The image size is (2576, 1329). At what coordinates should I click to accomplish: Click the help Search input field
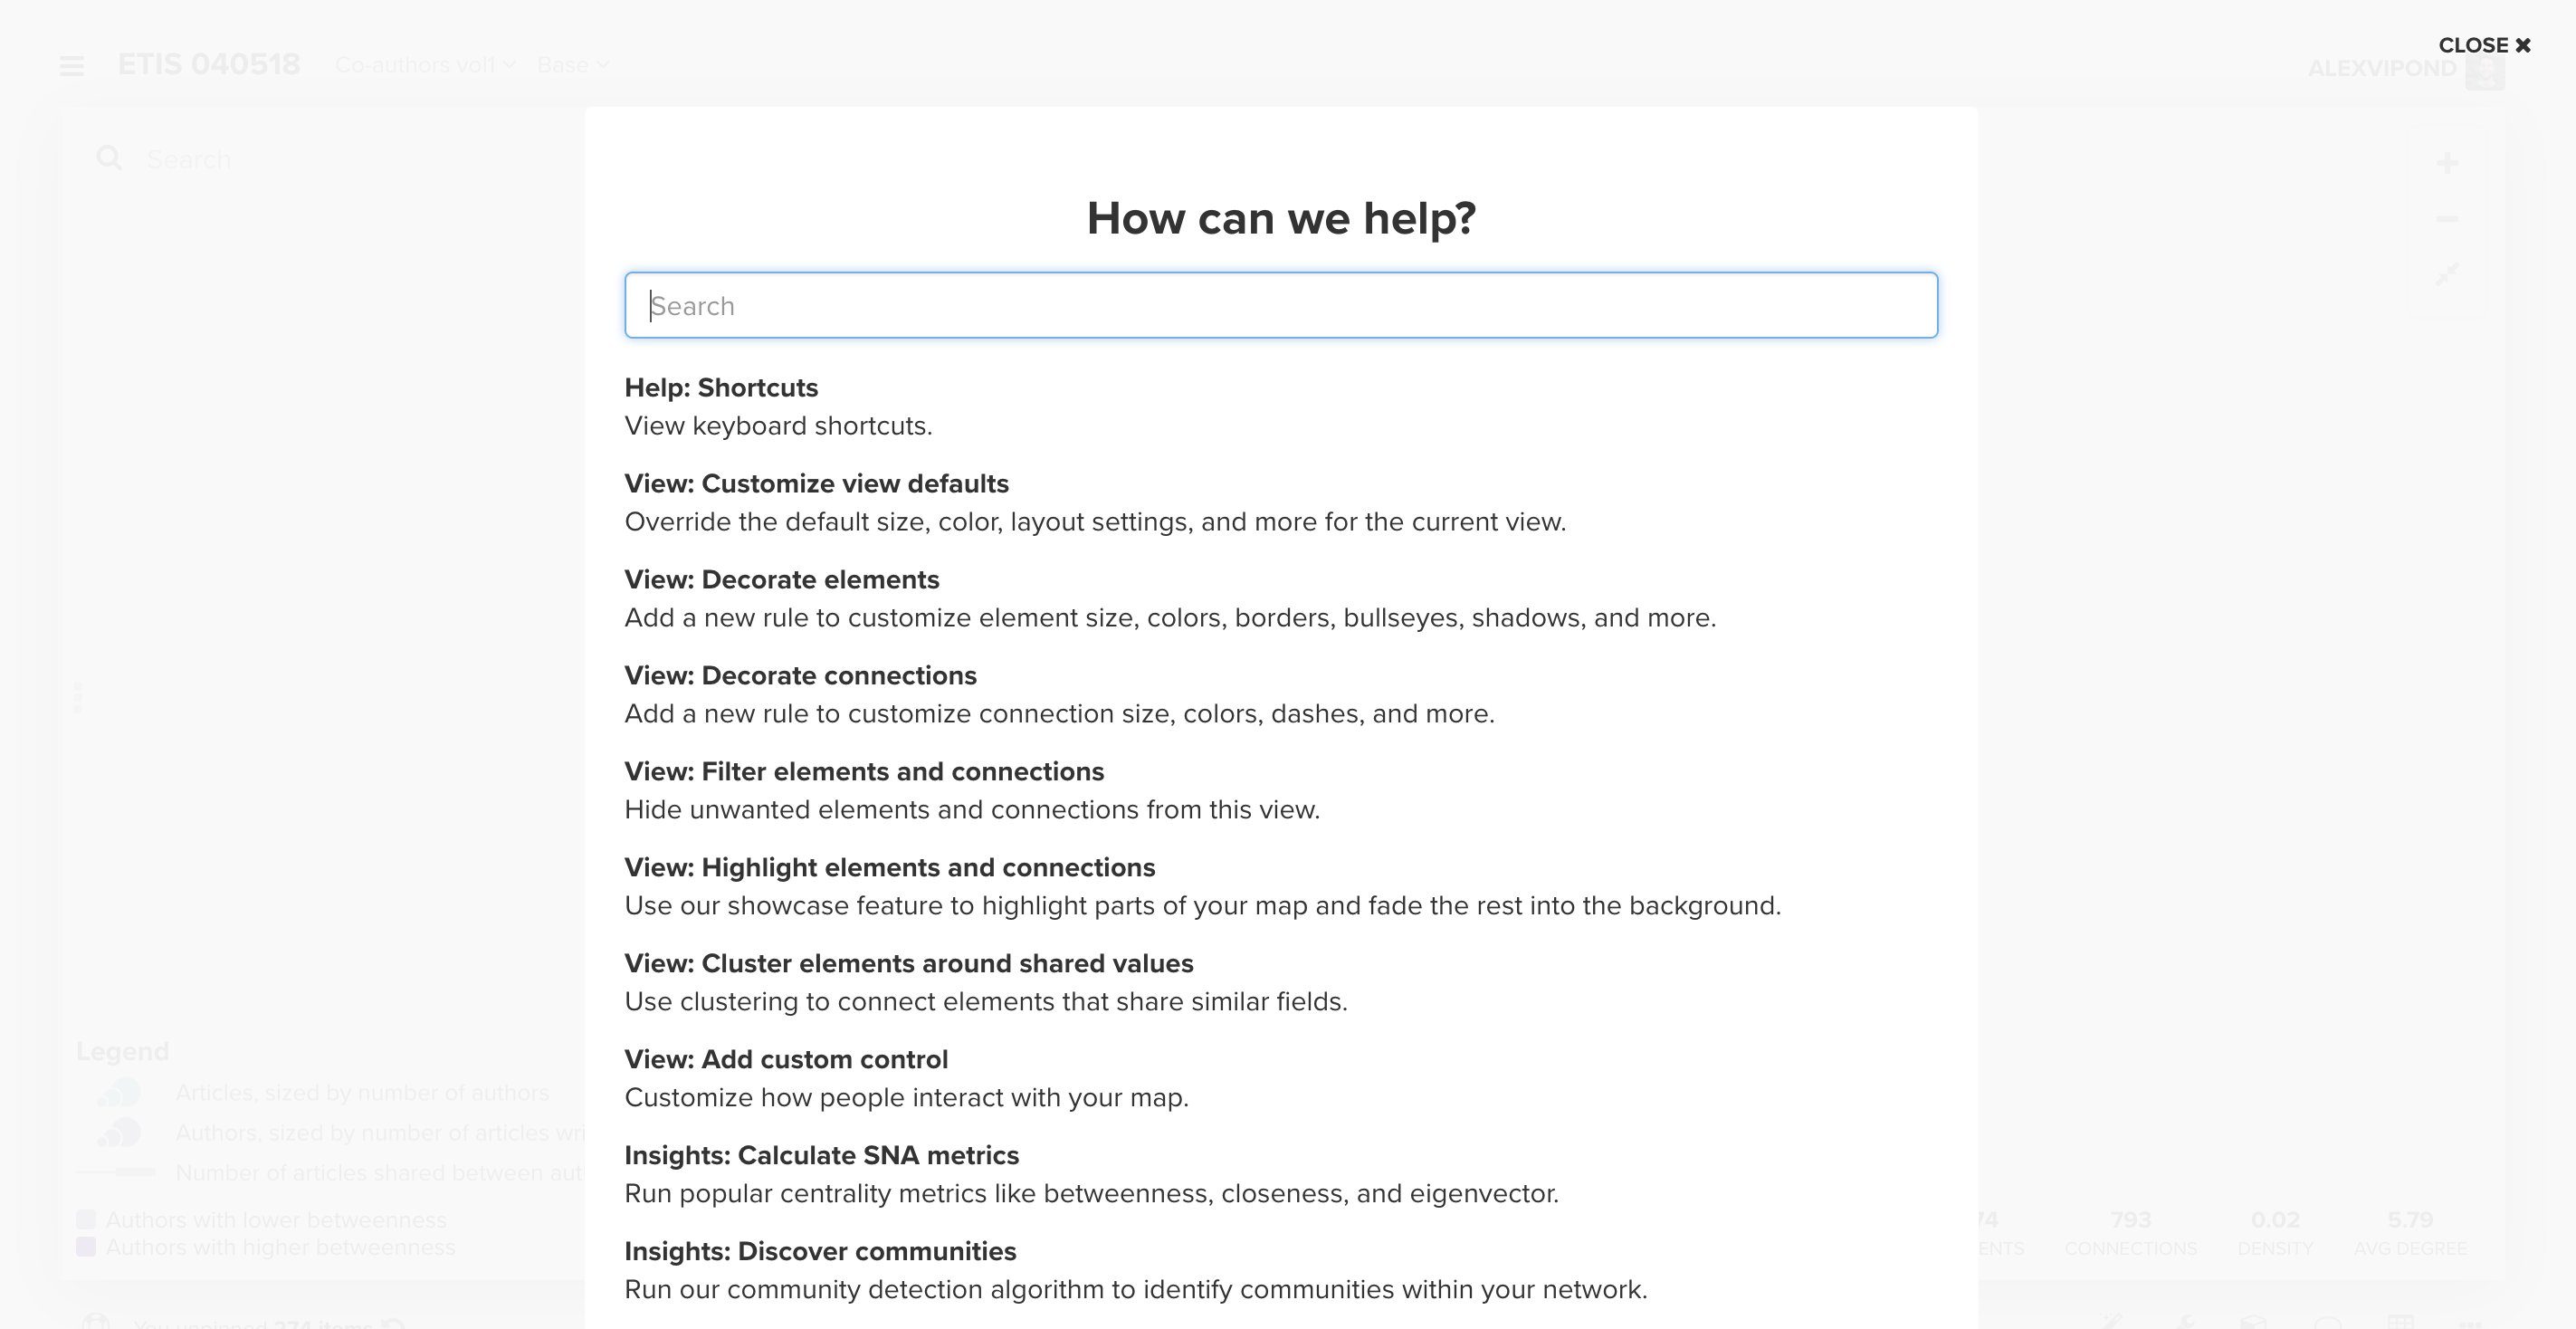pos(1281,305)
